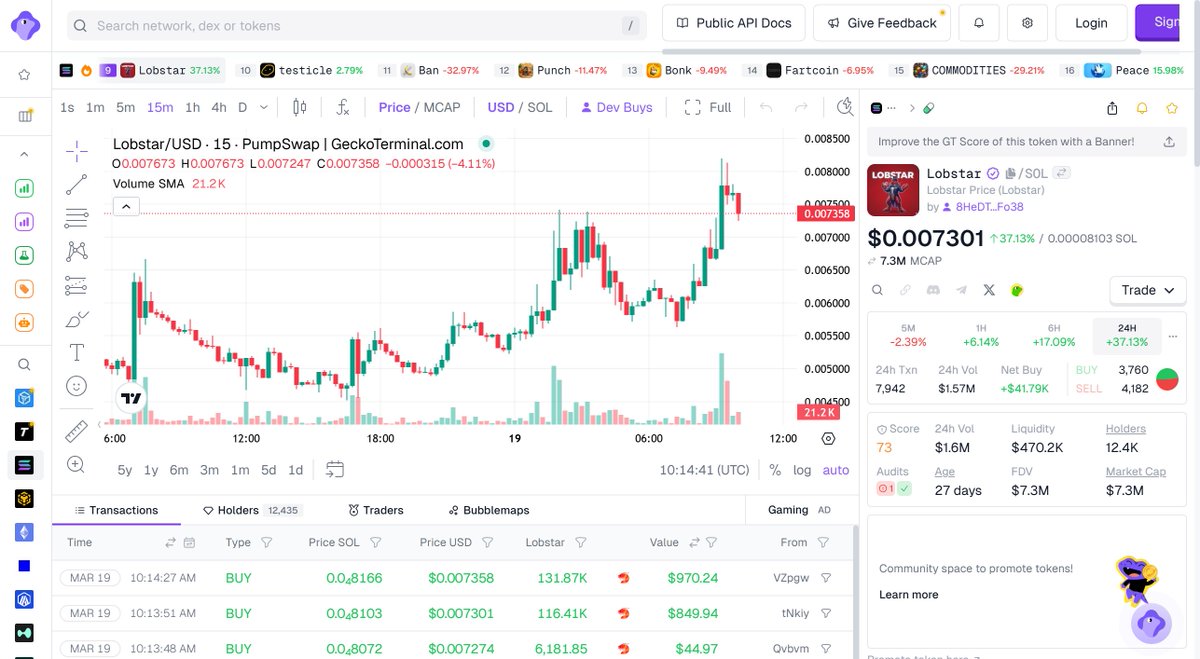This screenshot has width=1200, height=659.
Task: Switch to the Bubblemaps tab
Action: (x=489, y=510)
